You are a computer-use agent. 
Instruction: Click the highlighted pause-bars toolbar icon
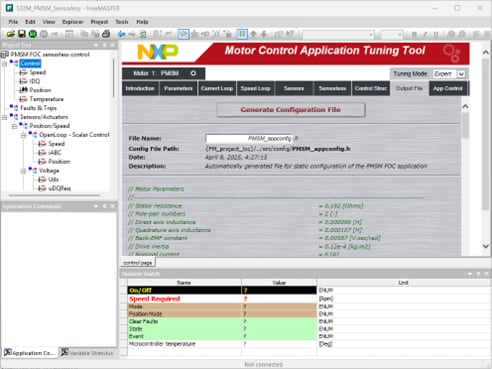pos(242,34)
